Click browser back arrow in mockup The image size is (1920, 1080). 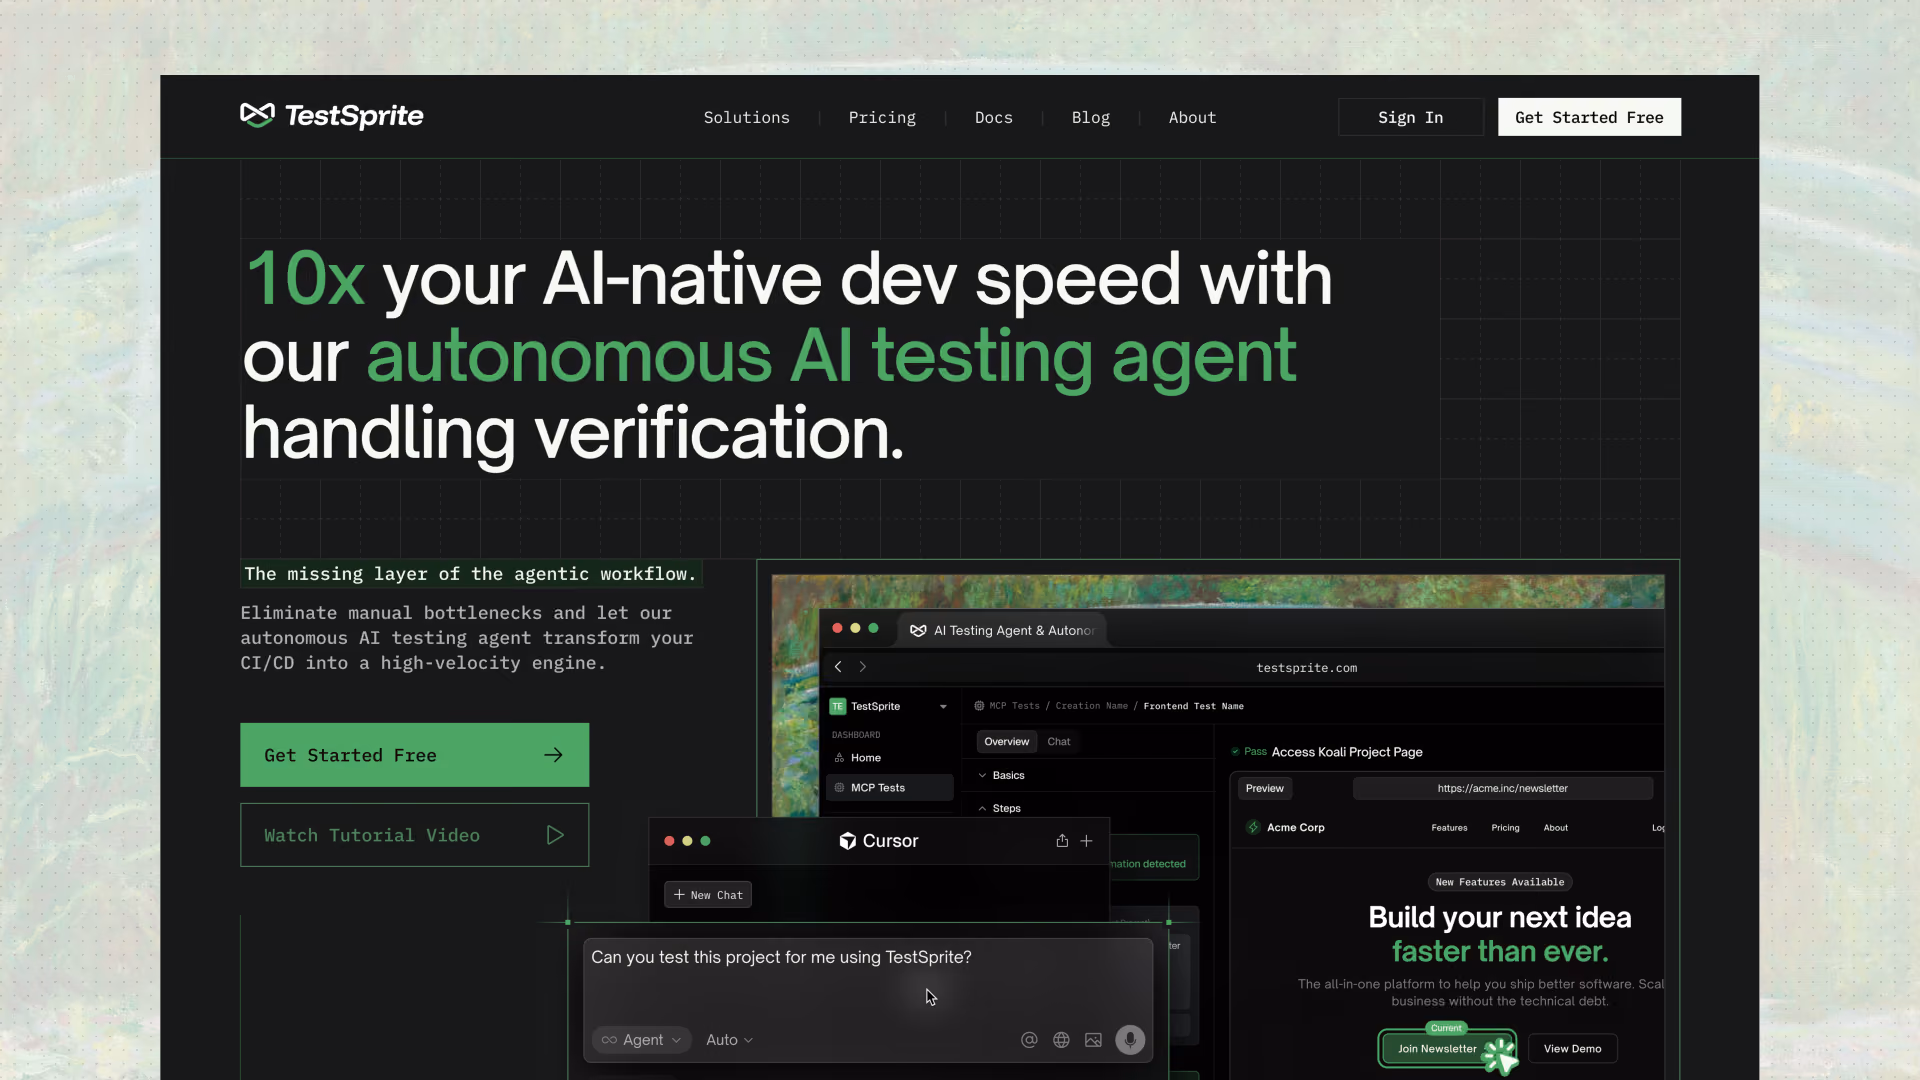838,667
